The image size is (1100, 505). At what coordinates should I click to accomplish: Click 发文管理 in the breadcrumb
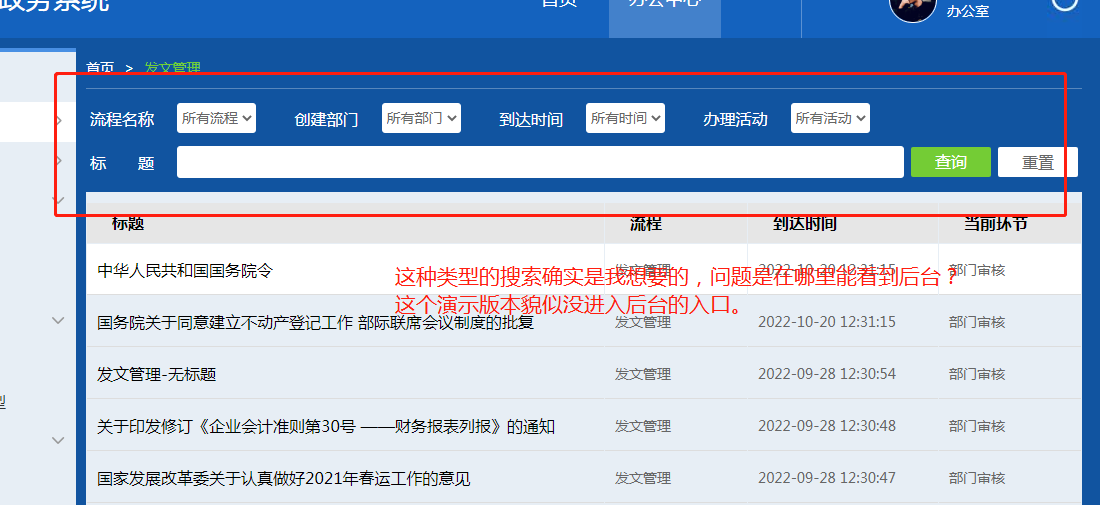pyautogui.click(x=173, y=68)
